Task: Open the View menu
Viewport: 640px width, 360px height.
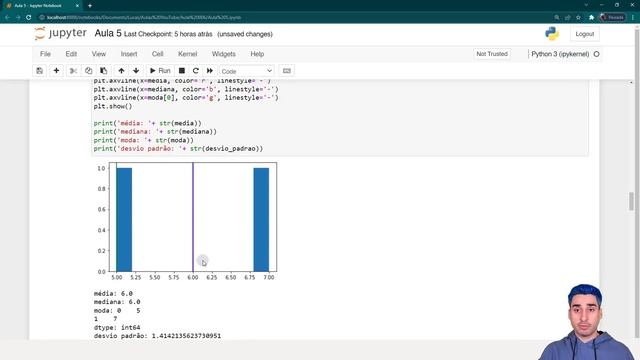Action: click(x=99, y=54)
